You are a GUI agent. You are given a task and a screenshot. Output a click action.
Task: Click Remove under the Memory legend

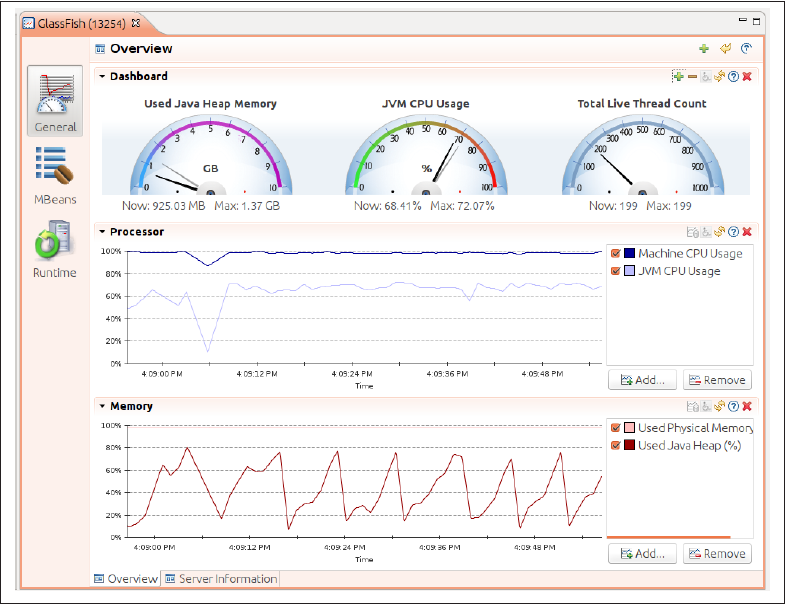click(717, 554)
